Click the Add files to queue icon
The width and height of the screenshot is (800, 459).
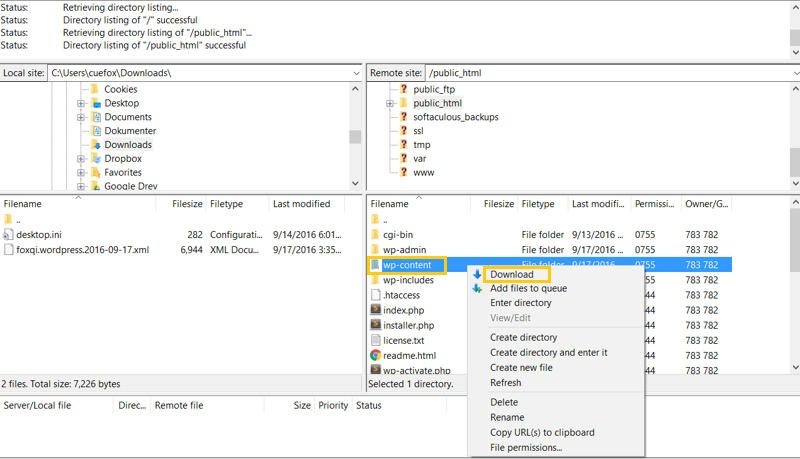tap(477, 289)
